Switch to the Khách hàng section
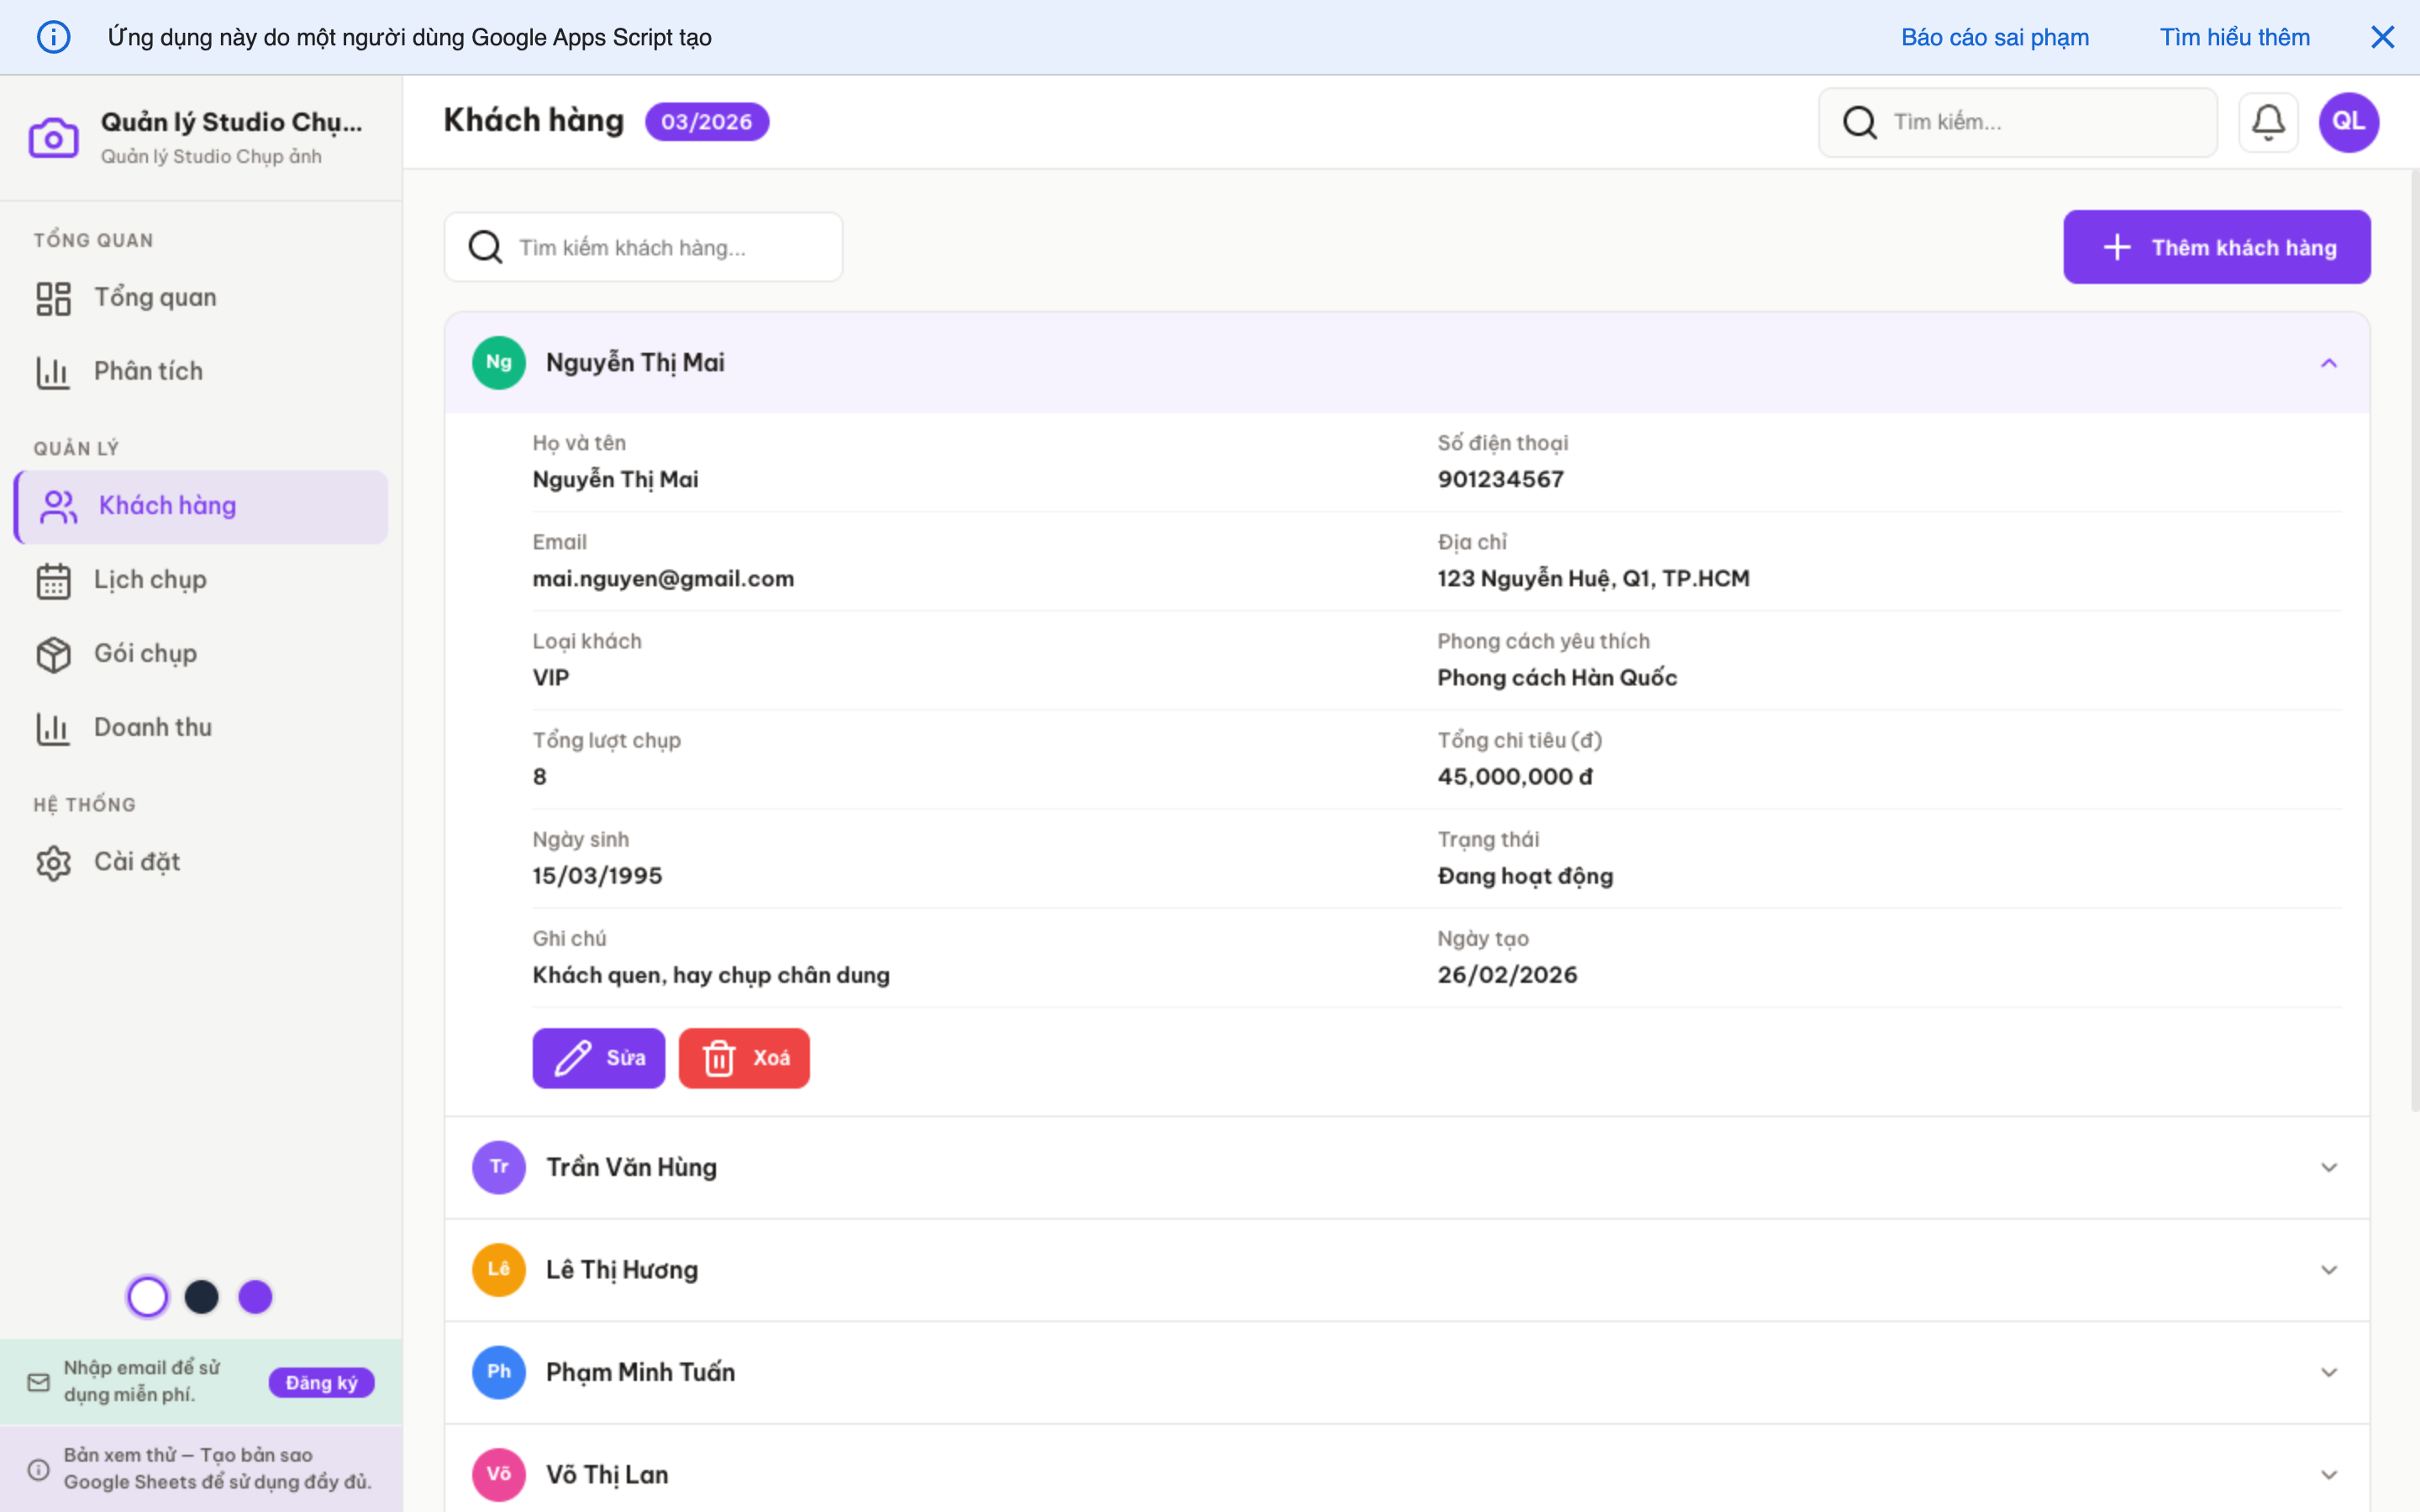This screenshot has height=1512, width=2420. pos(167,505)
